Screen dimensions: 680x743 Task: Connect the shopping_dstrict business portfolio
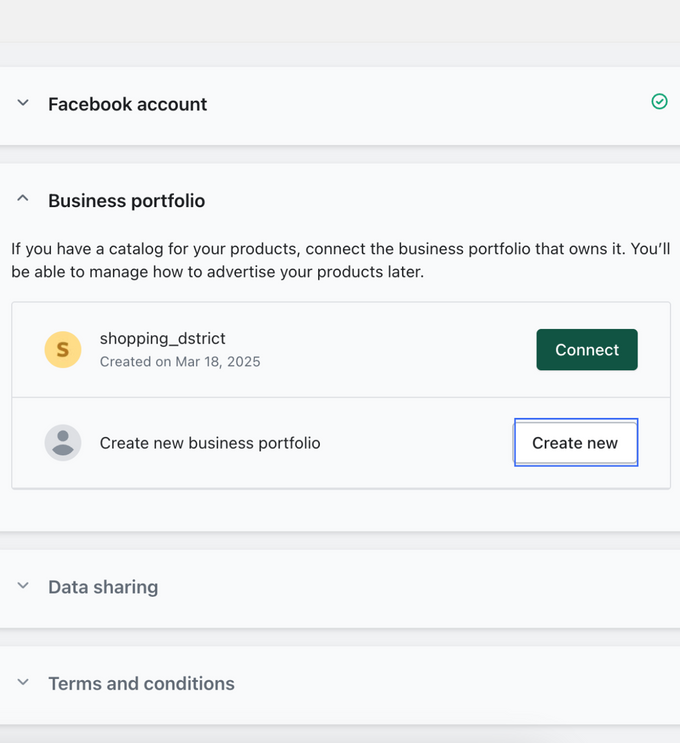click(x=586, y=349)
